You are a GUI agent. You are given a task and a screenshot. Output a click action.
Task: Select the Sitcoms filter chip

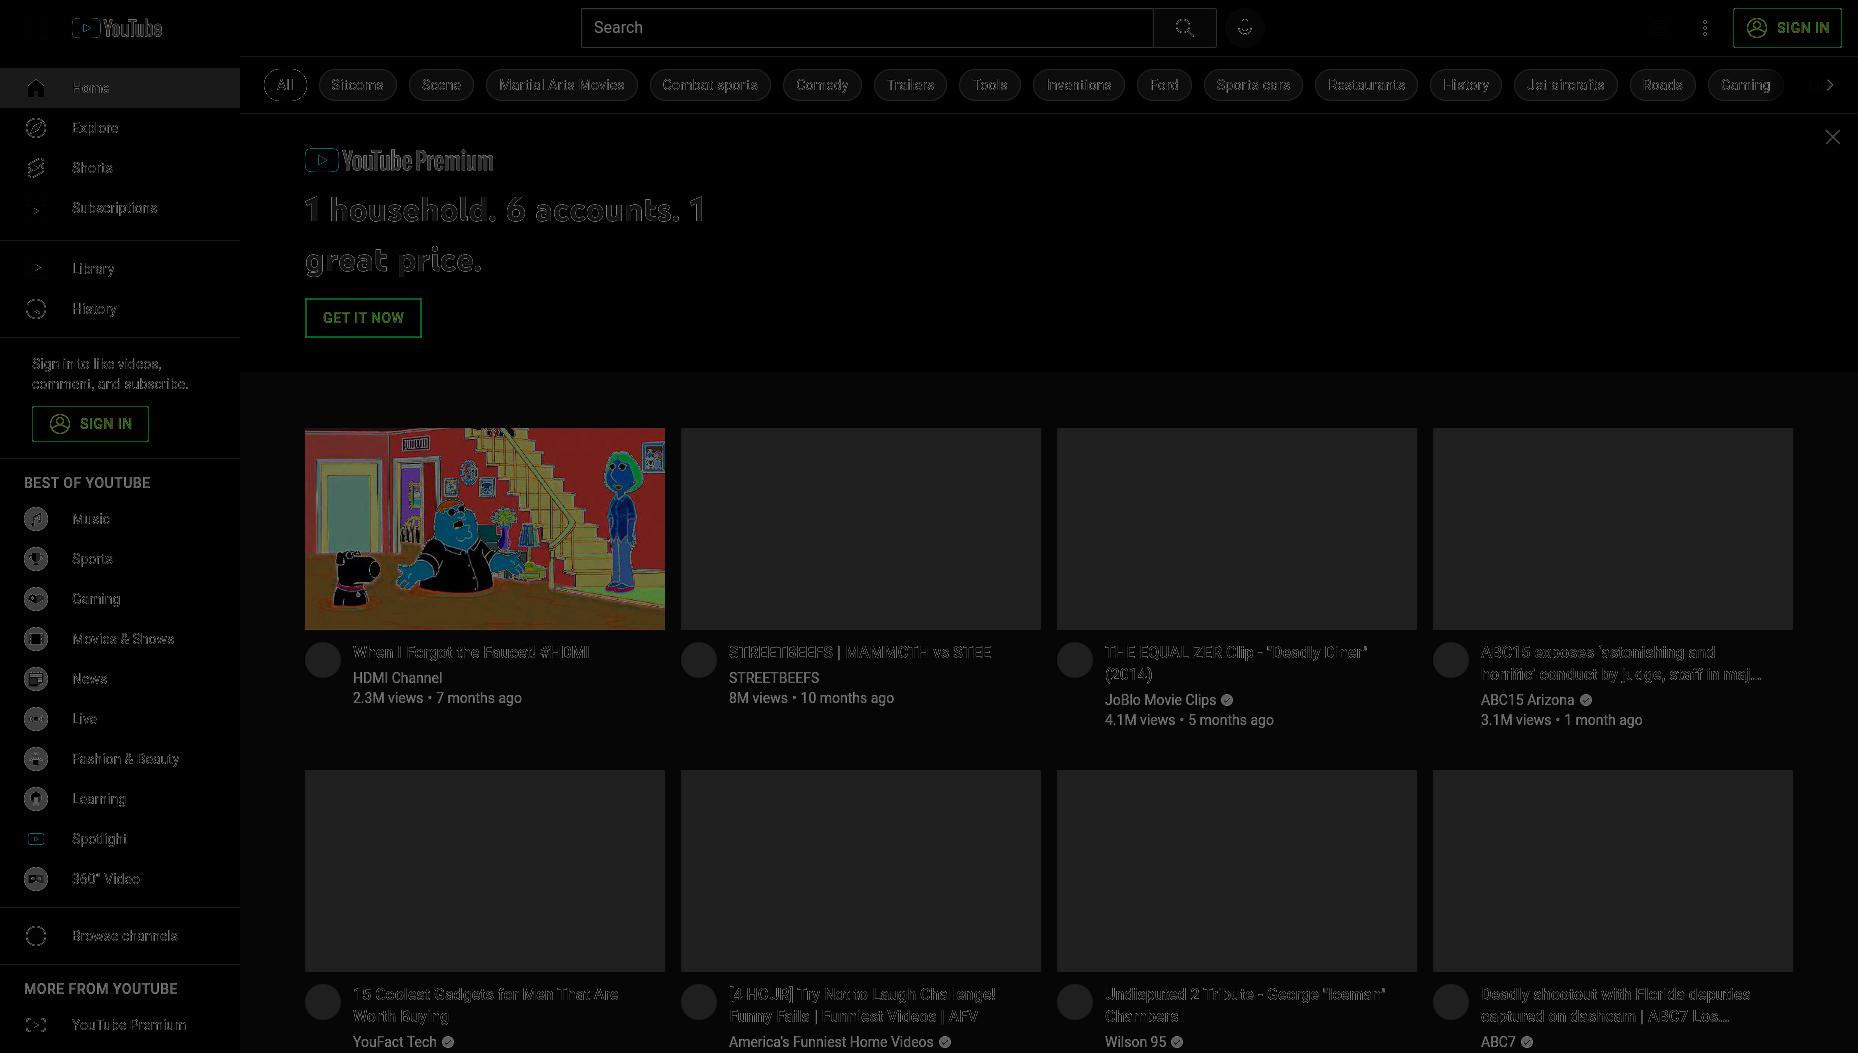click(x=357, y=85)
